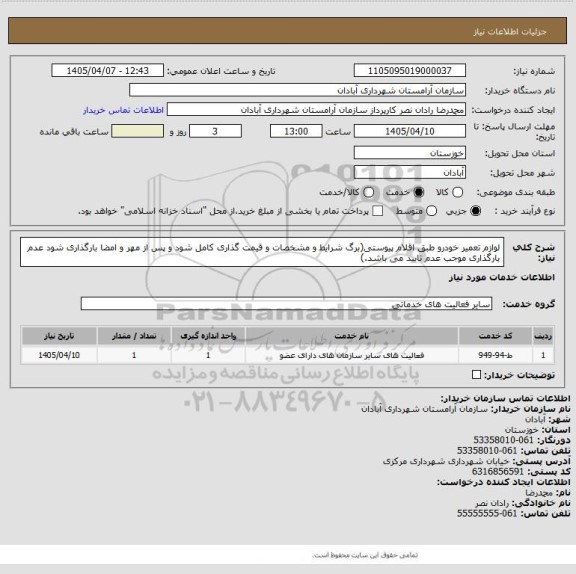The width and height of the screenshot is (576, 574).
Task: Click the days remaining field showing 3
Action: [215, 131]
